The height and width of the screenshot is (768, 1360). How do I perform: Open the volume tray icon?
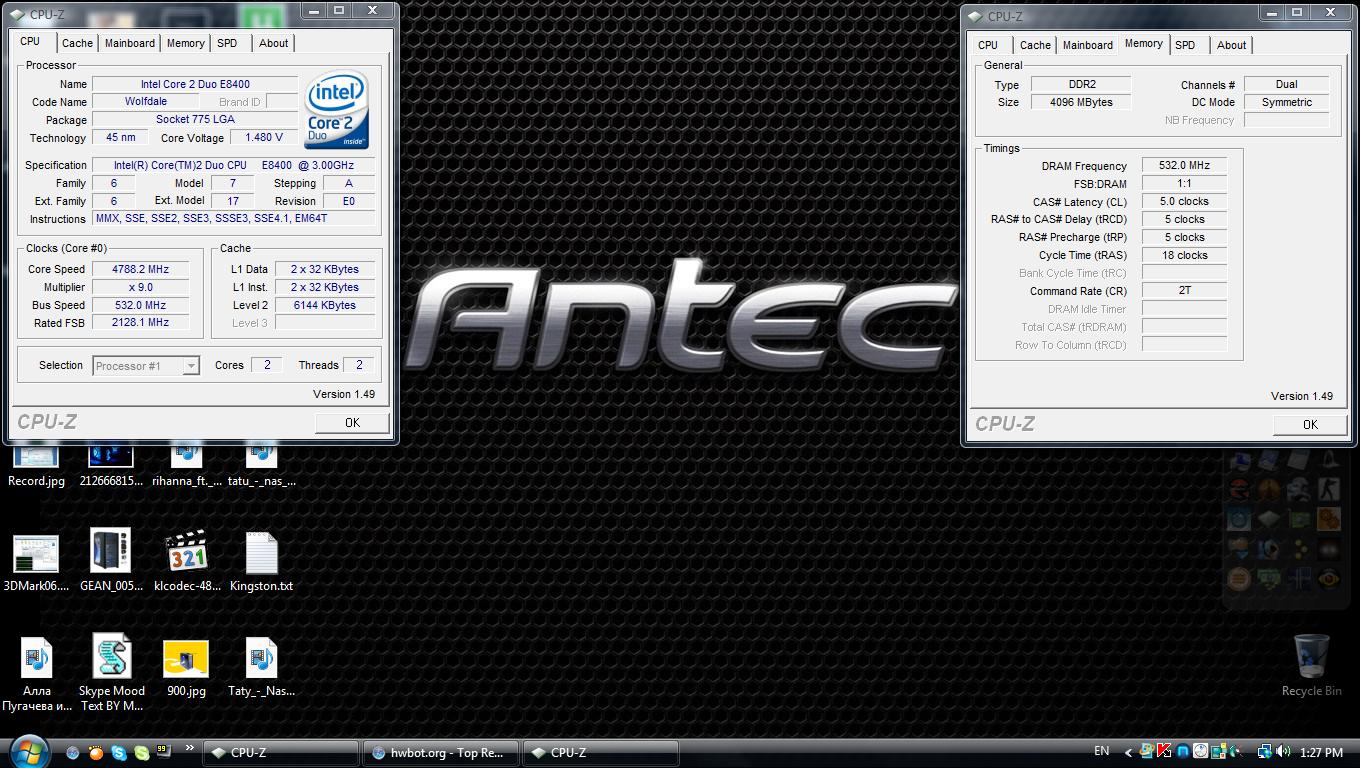click(1283, 752)
